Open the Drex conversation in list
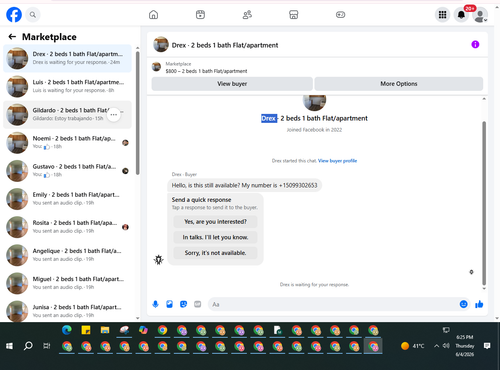 click(67, 58)
